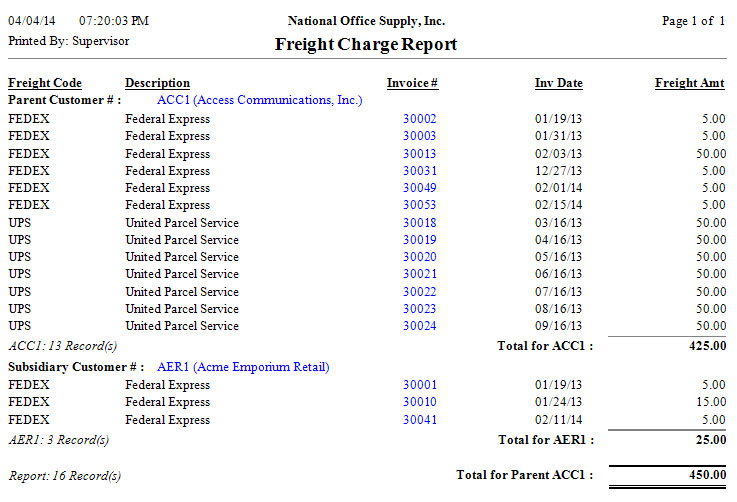Open invoice 30031 dated 12/27/13
Screen dimensions: 737x502
[x=419, y=171]
